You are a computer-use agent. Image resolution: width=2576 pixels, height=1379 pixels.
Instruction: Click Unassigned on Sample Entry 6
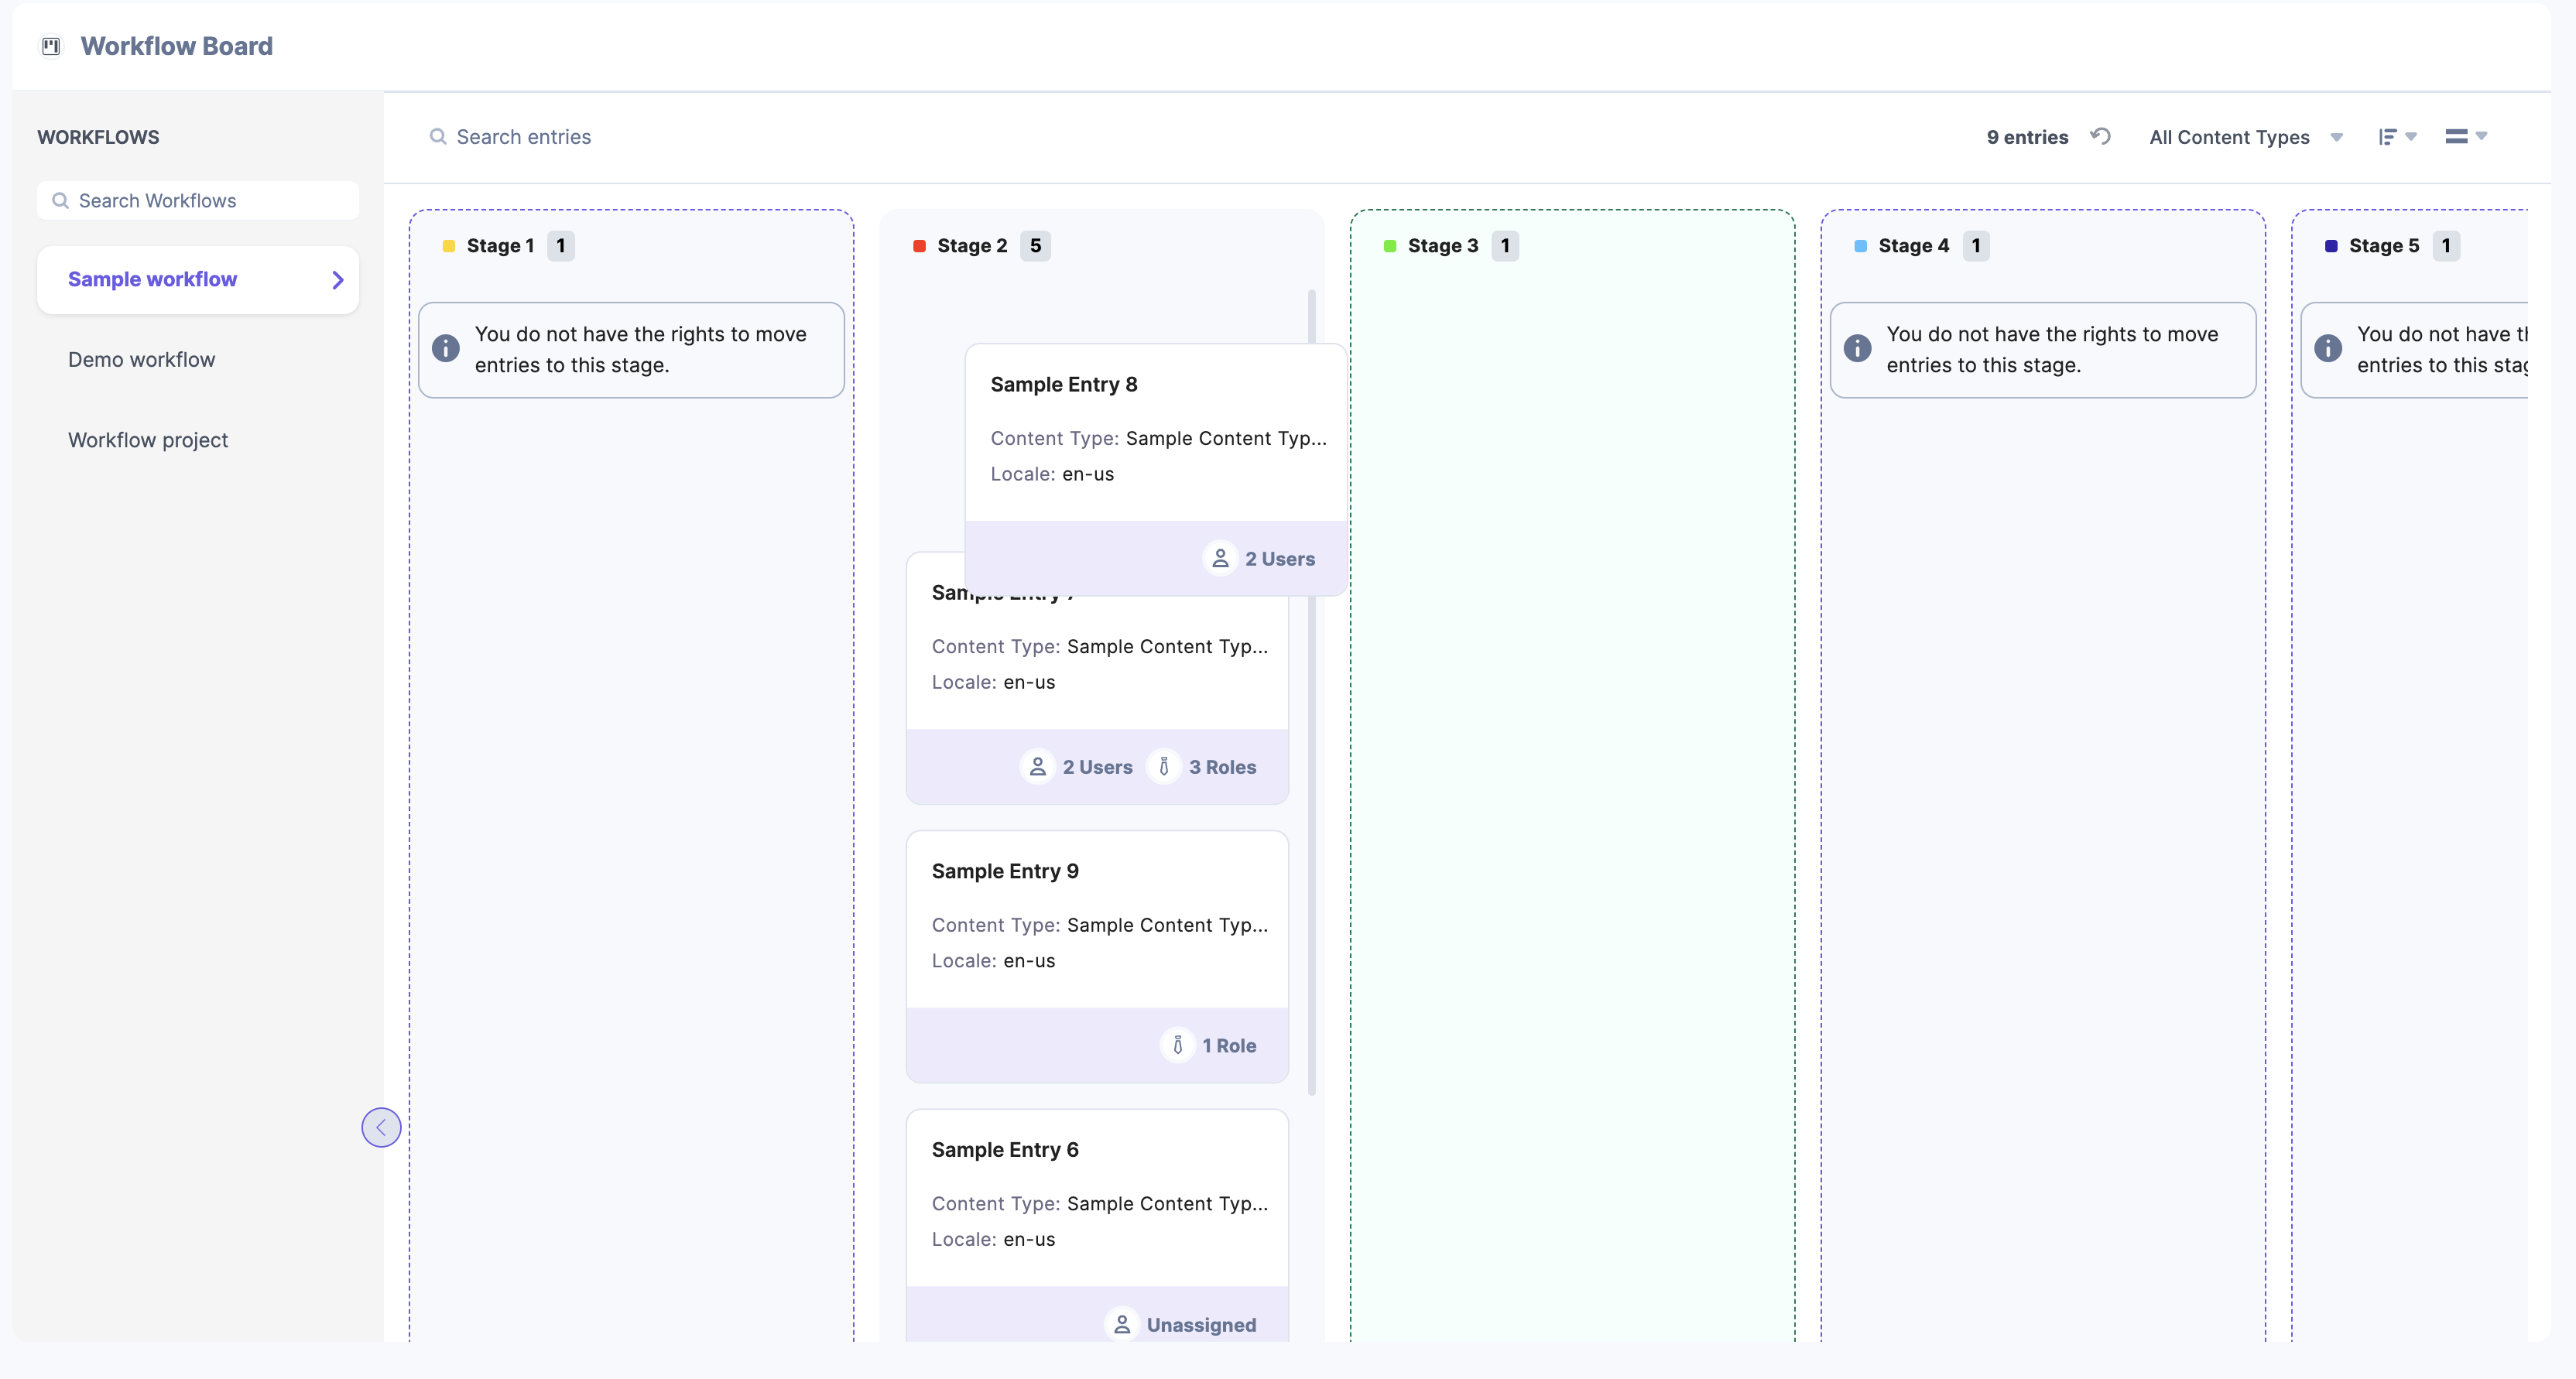tap(1201, 1325)
